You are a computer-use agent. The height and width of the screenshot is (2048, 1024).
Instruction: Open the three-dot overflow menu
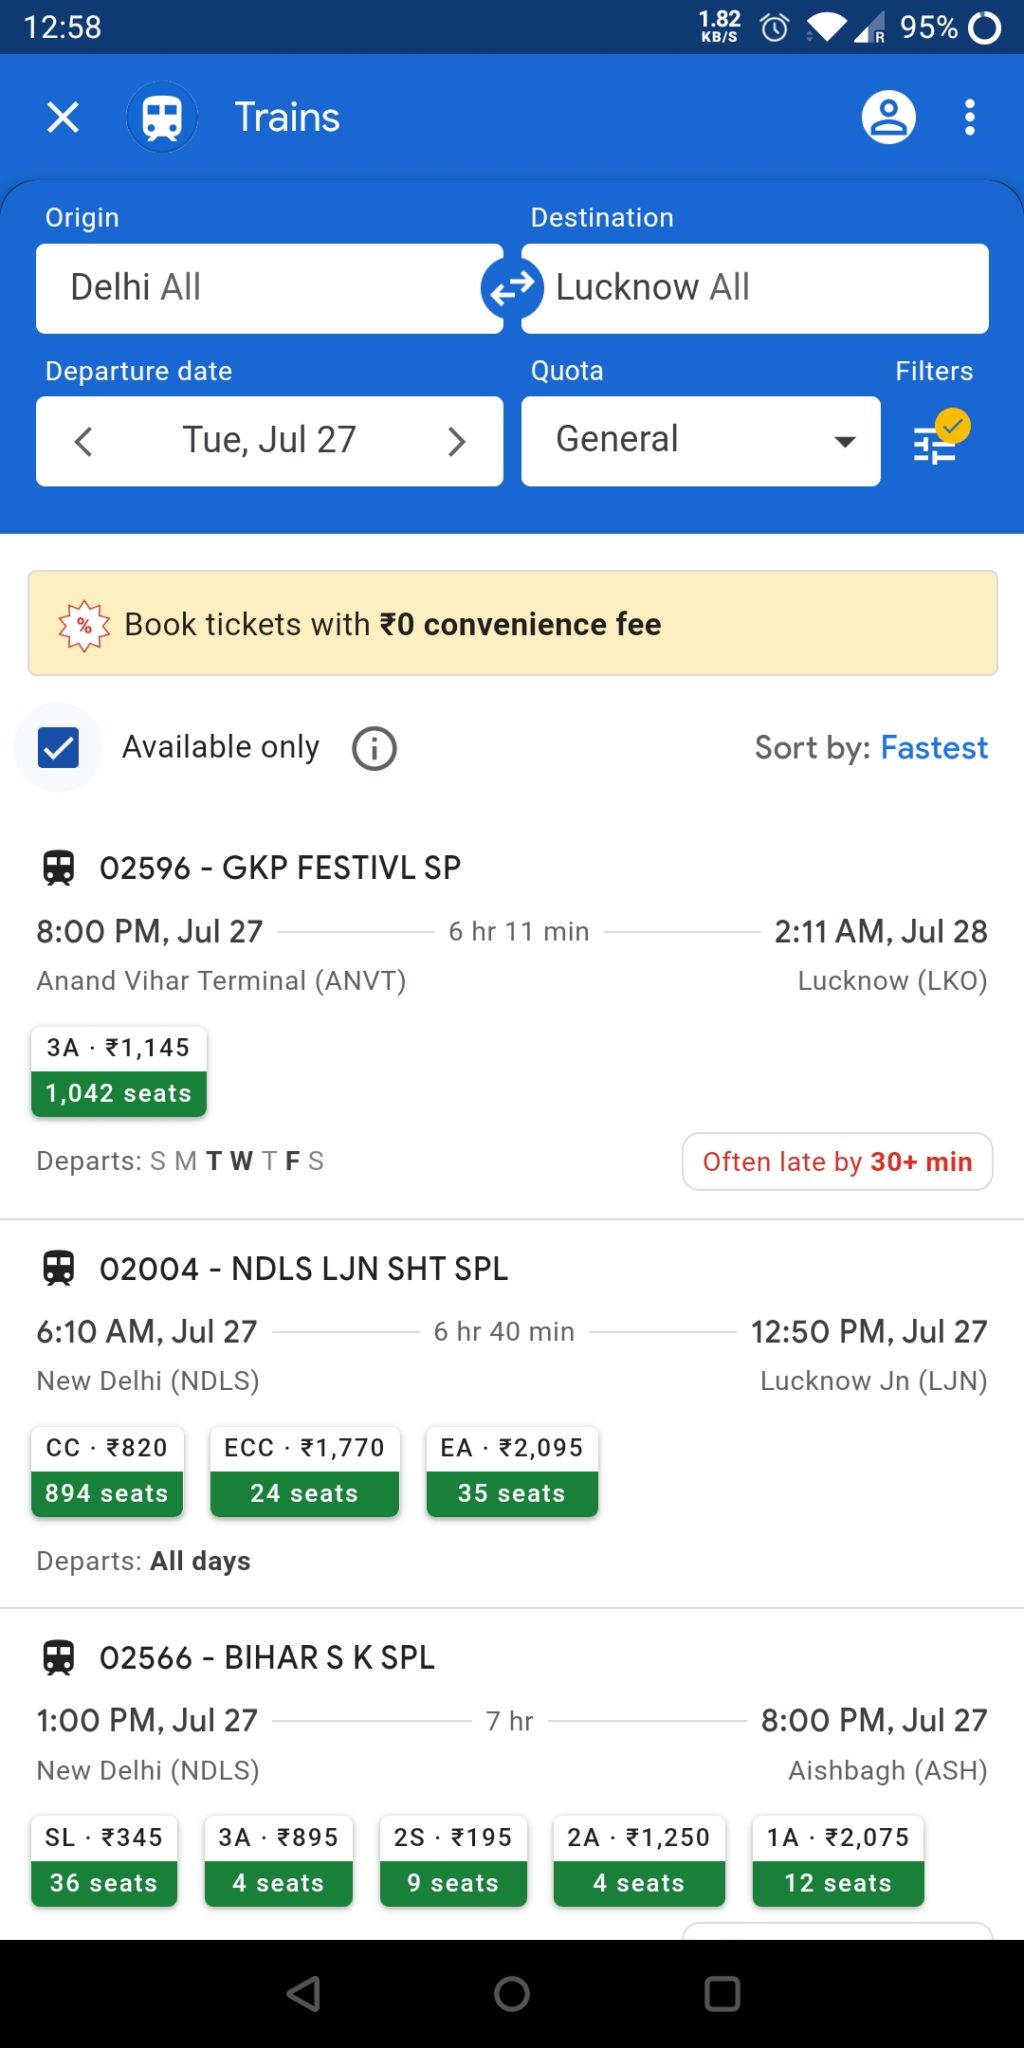968,117
